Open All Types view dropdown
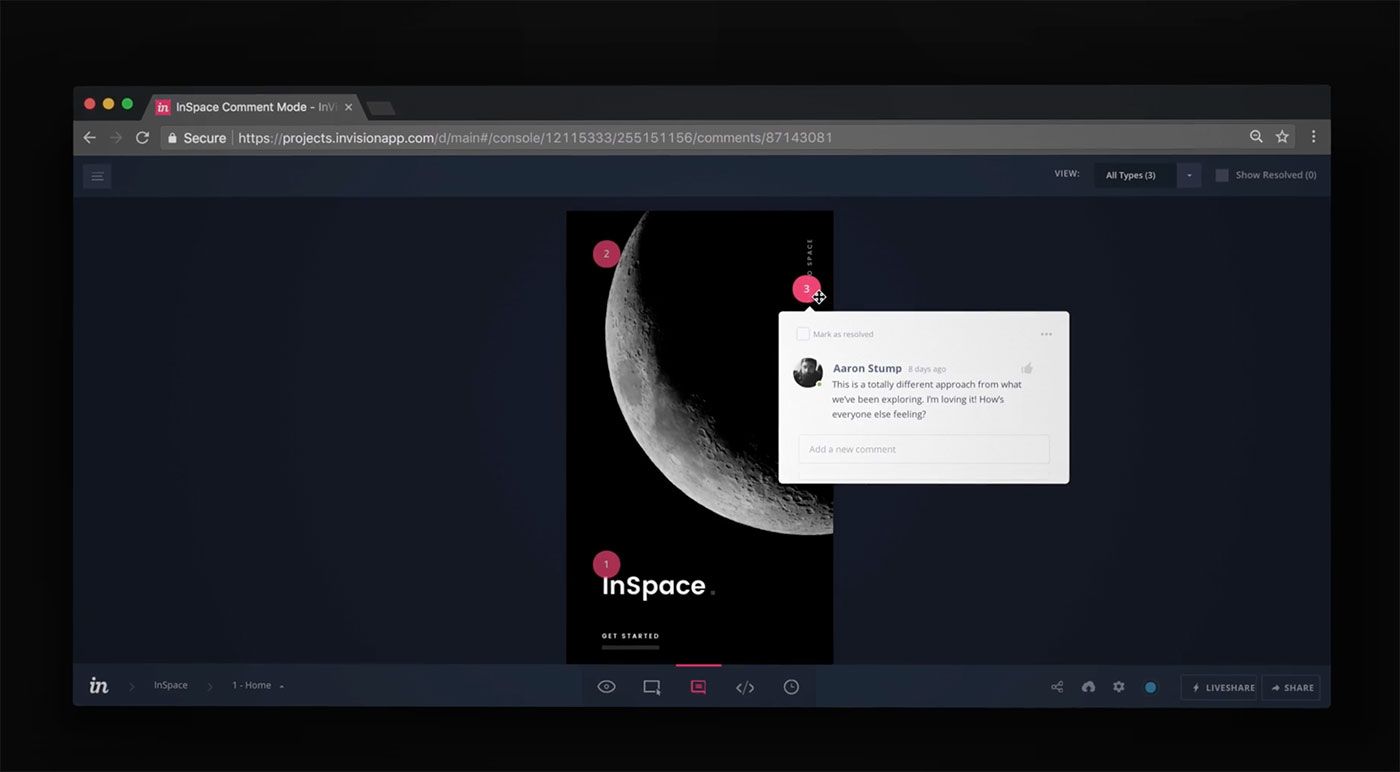Screen dimensions: 1400x772 pos(1135,175)
